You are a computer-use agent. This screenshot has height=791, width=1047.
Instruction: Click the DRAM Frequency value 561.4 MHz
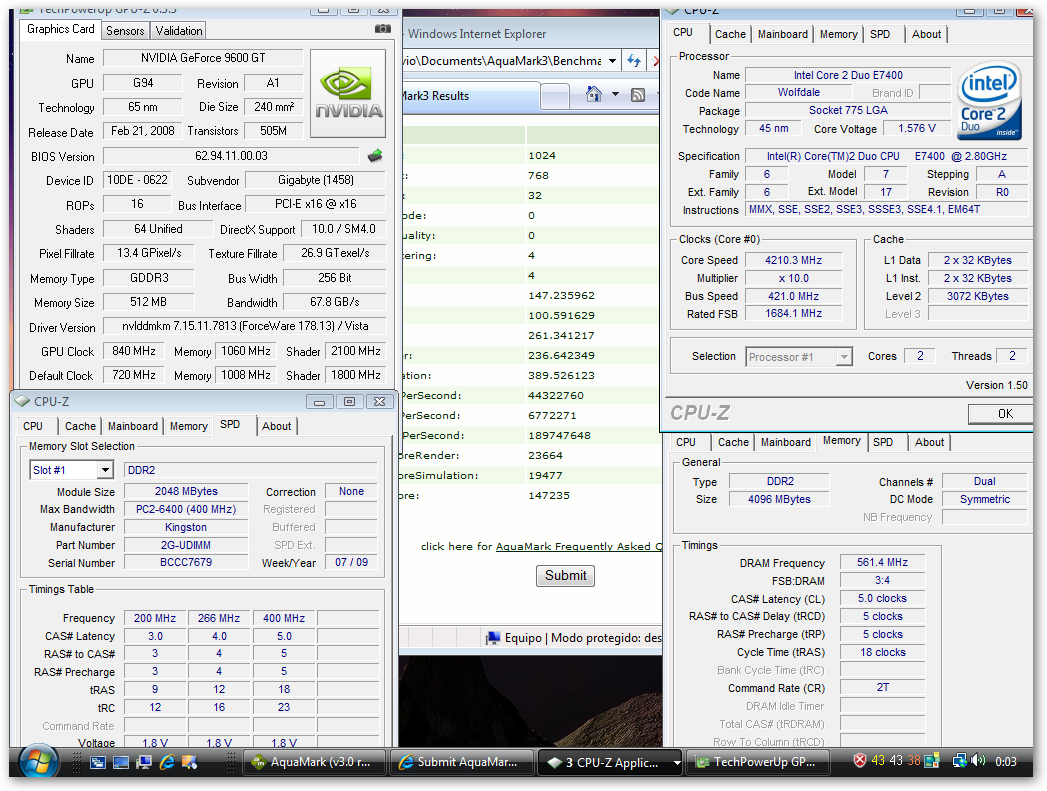pyautogui.click(x=882, y=563)
